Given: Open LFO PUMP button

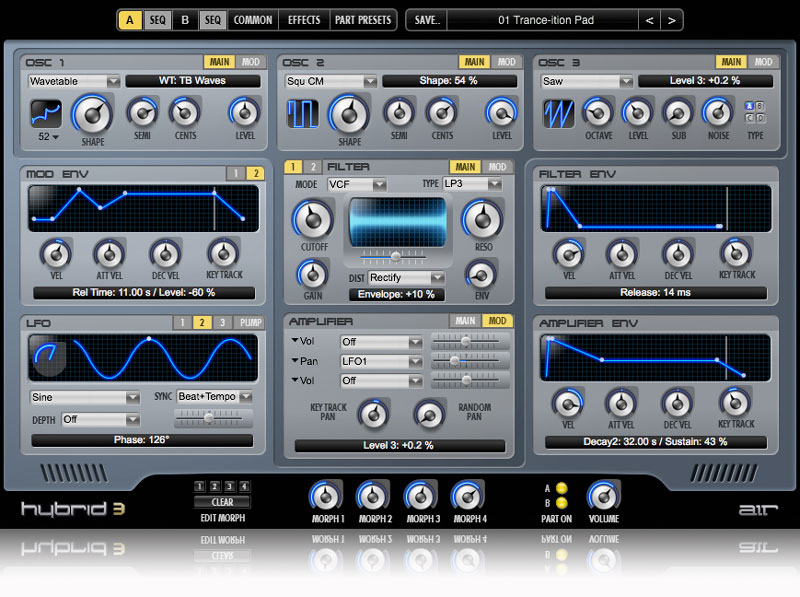Looking at the screenshot, I should point(250,322).
